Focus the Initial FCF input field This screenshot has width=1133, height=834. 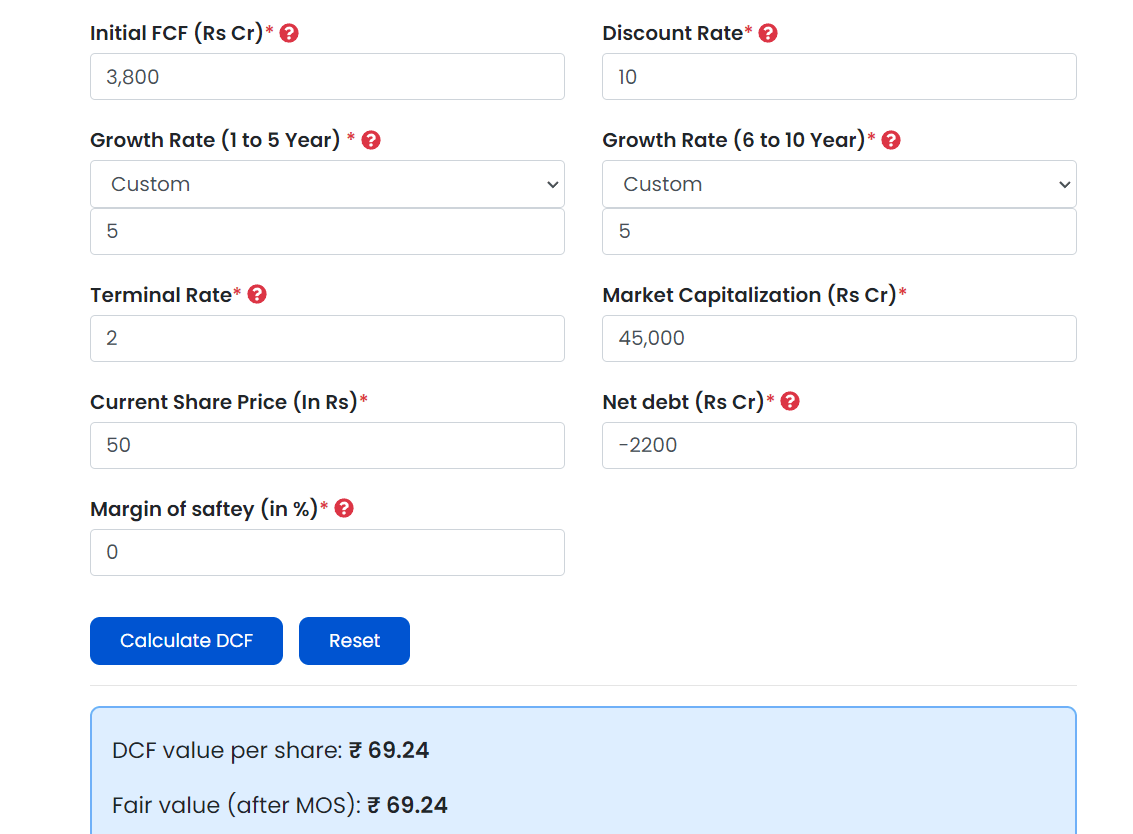click(x=327, y=77)
